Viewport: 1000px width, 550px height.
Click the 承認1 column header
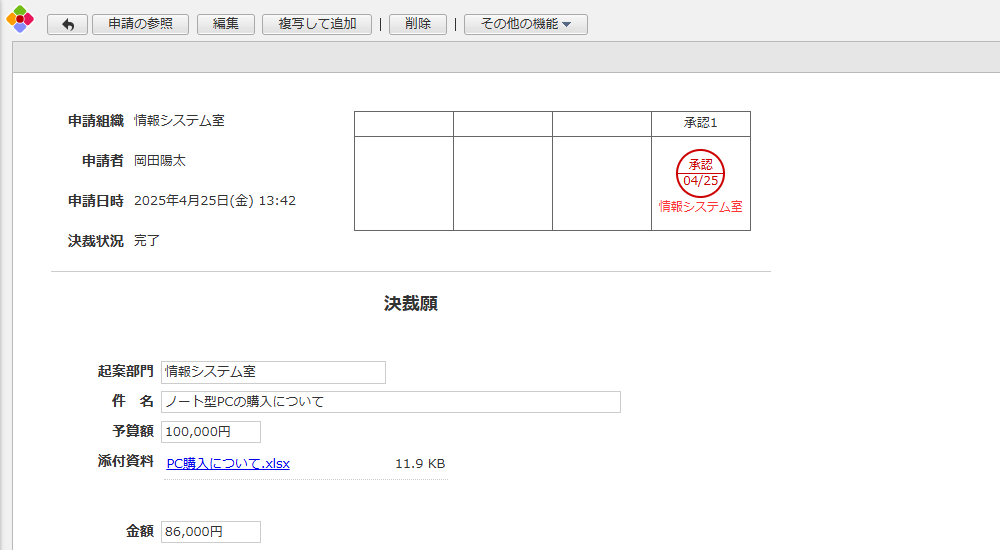700,123
